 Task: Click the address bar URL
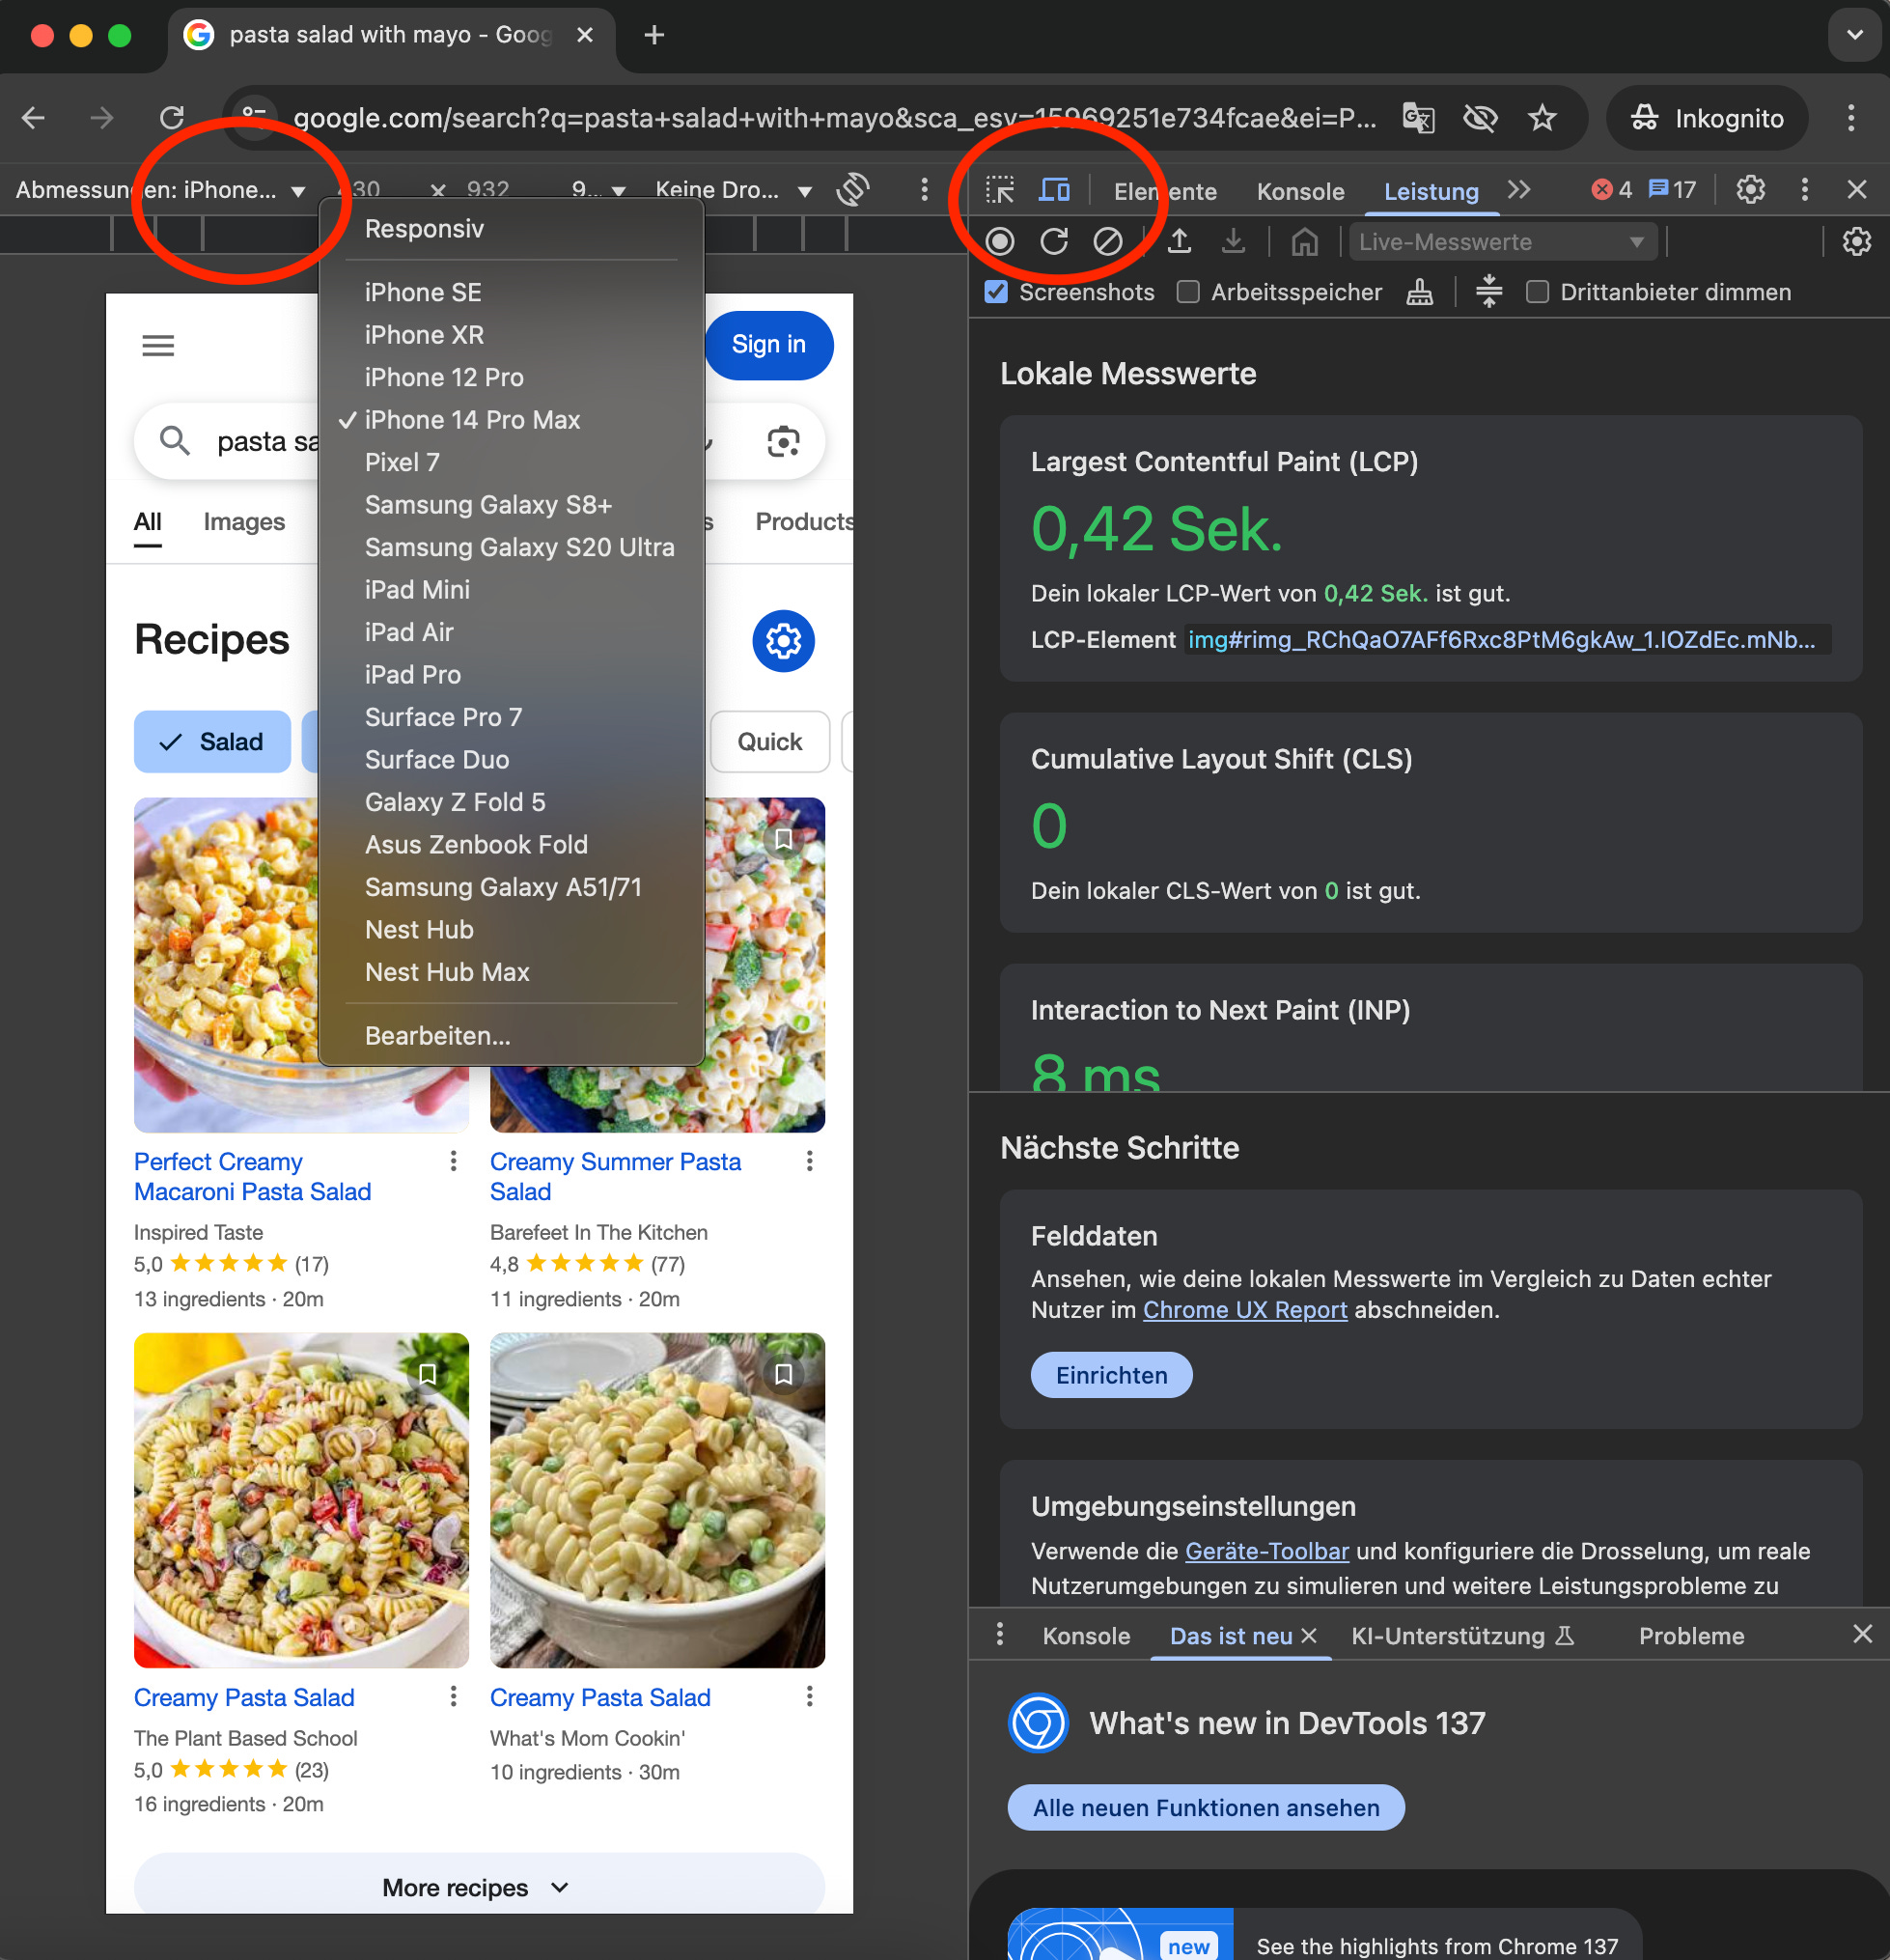[x=835, y=118]
